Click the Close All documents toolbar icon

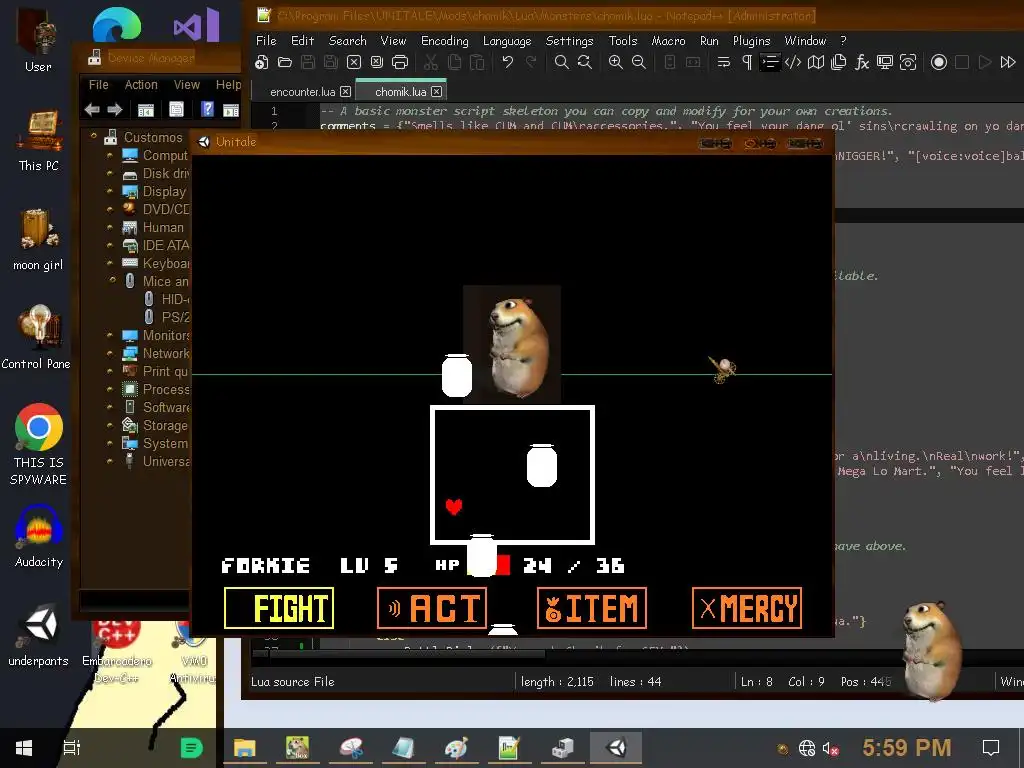377,62
